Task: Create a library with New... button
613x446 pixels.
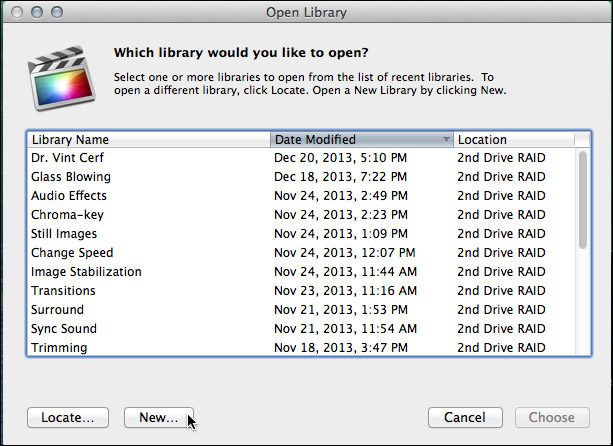Action: point(159,417)
